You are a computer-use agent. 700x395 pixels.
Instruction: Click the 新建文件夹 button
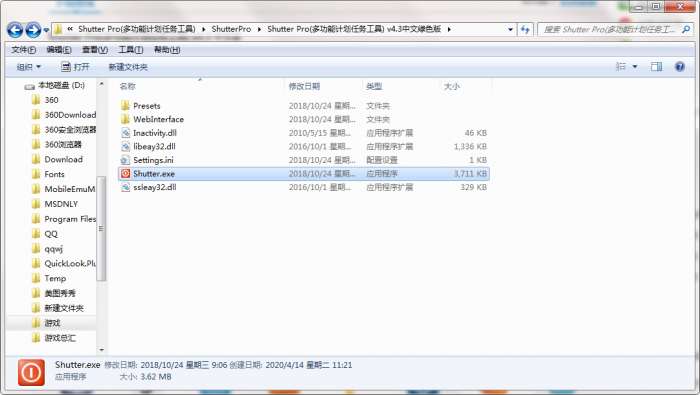tap(128, 67)
